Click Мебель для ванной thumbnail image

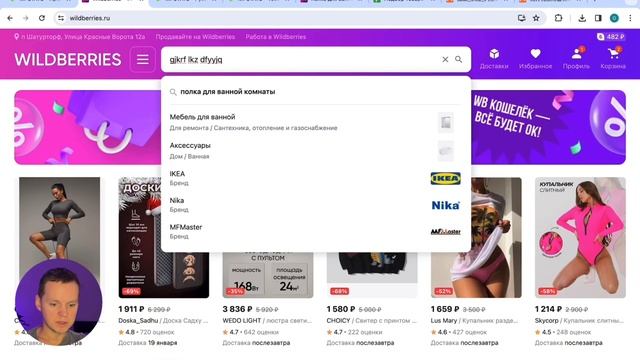coord(446,122)
